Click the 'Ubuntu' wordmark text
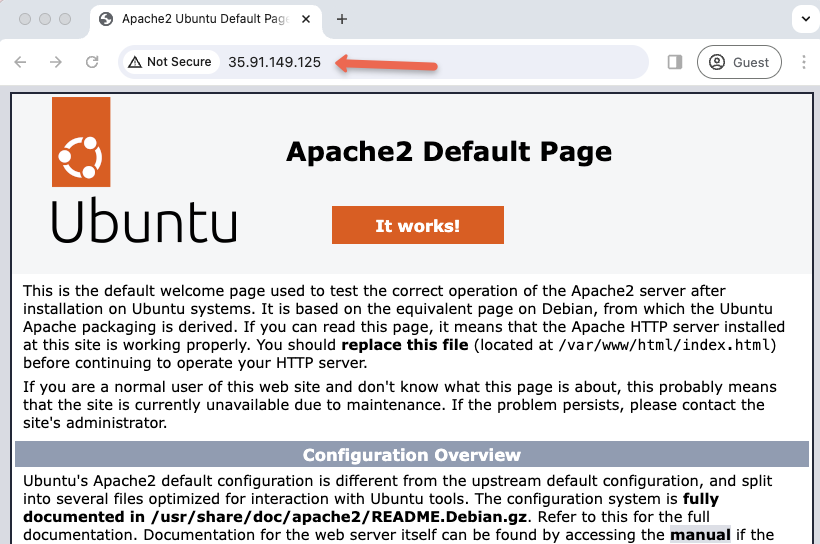The width and height of the screenshot is (820, 544). (x=144, y=221)
